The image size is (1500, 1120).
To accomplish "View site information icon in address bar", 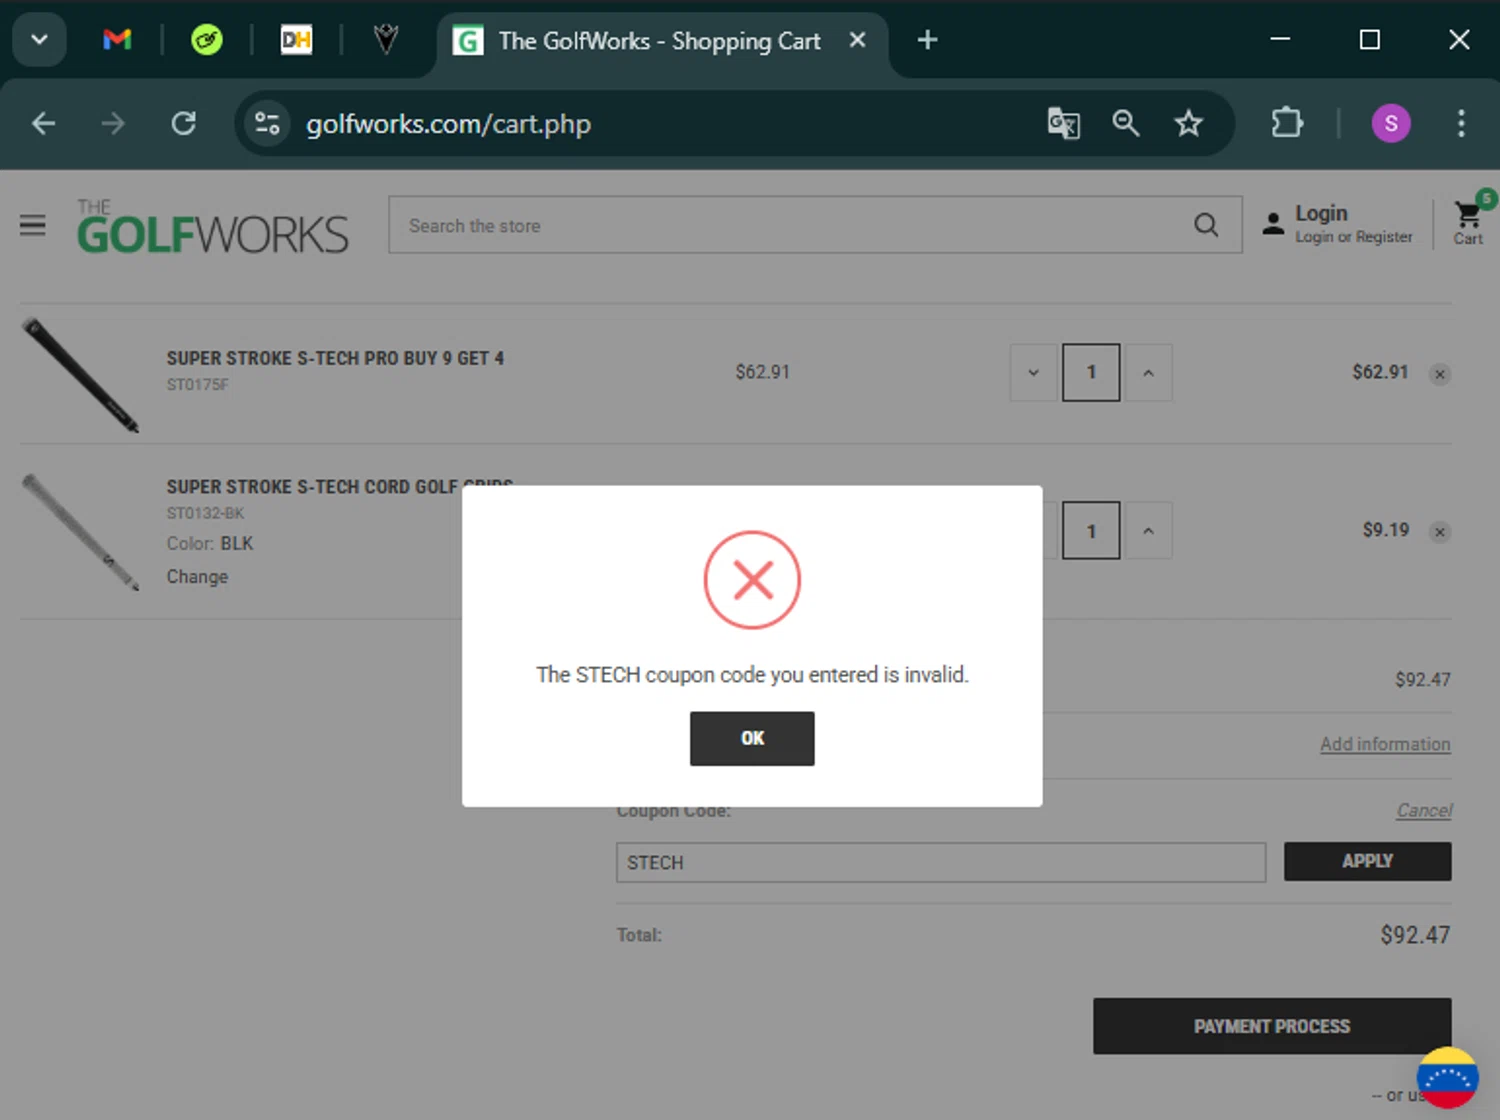I will (x=267, y=124).
